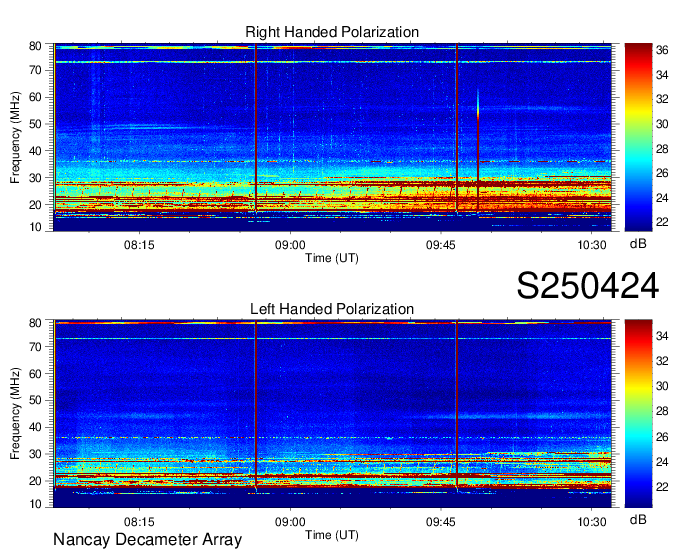Click "Time (UT)" label under Left Handed plot
The height and width of the screenshot is (552, 680).
point(332,535)
